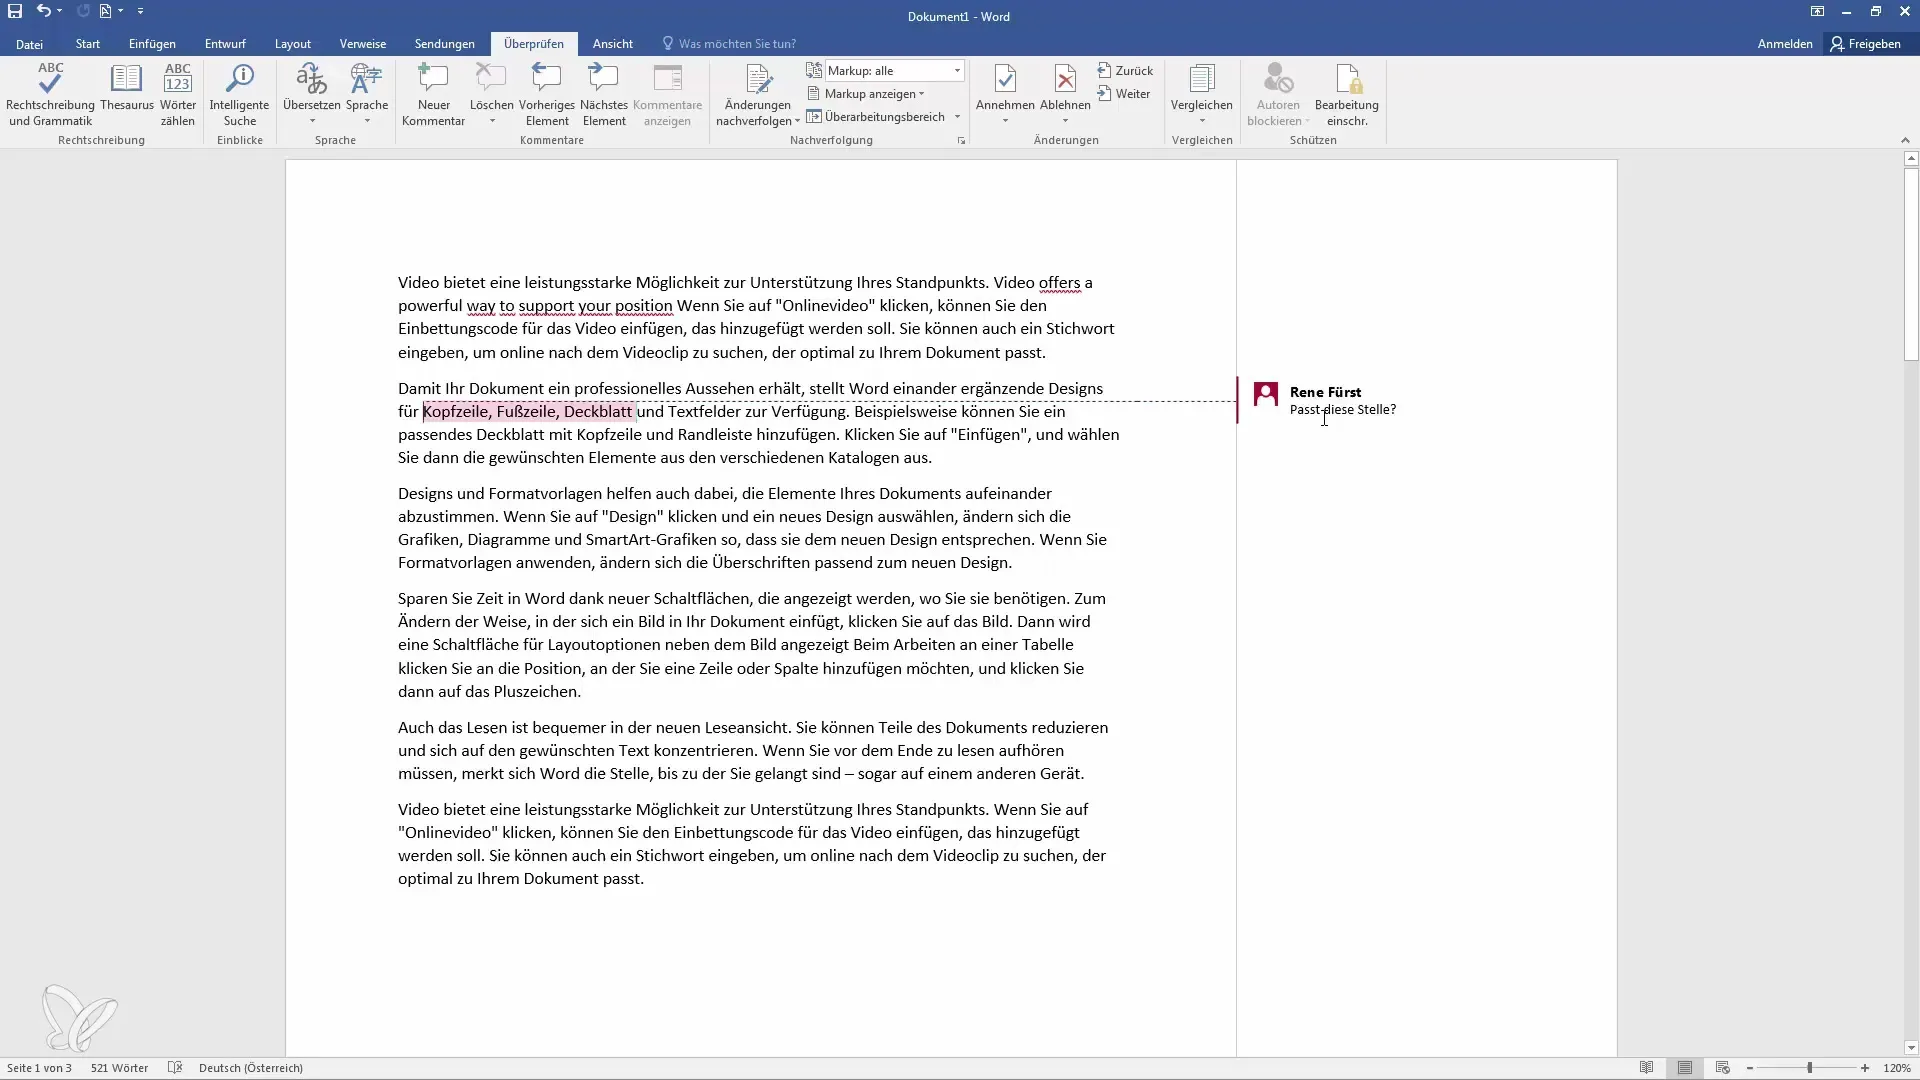Click '521 Wörter' in the status bar
This screenshot has width=1920, height=1080.
(x=119, y=1068)
